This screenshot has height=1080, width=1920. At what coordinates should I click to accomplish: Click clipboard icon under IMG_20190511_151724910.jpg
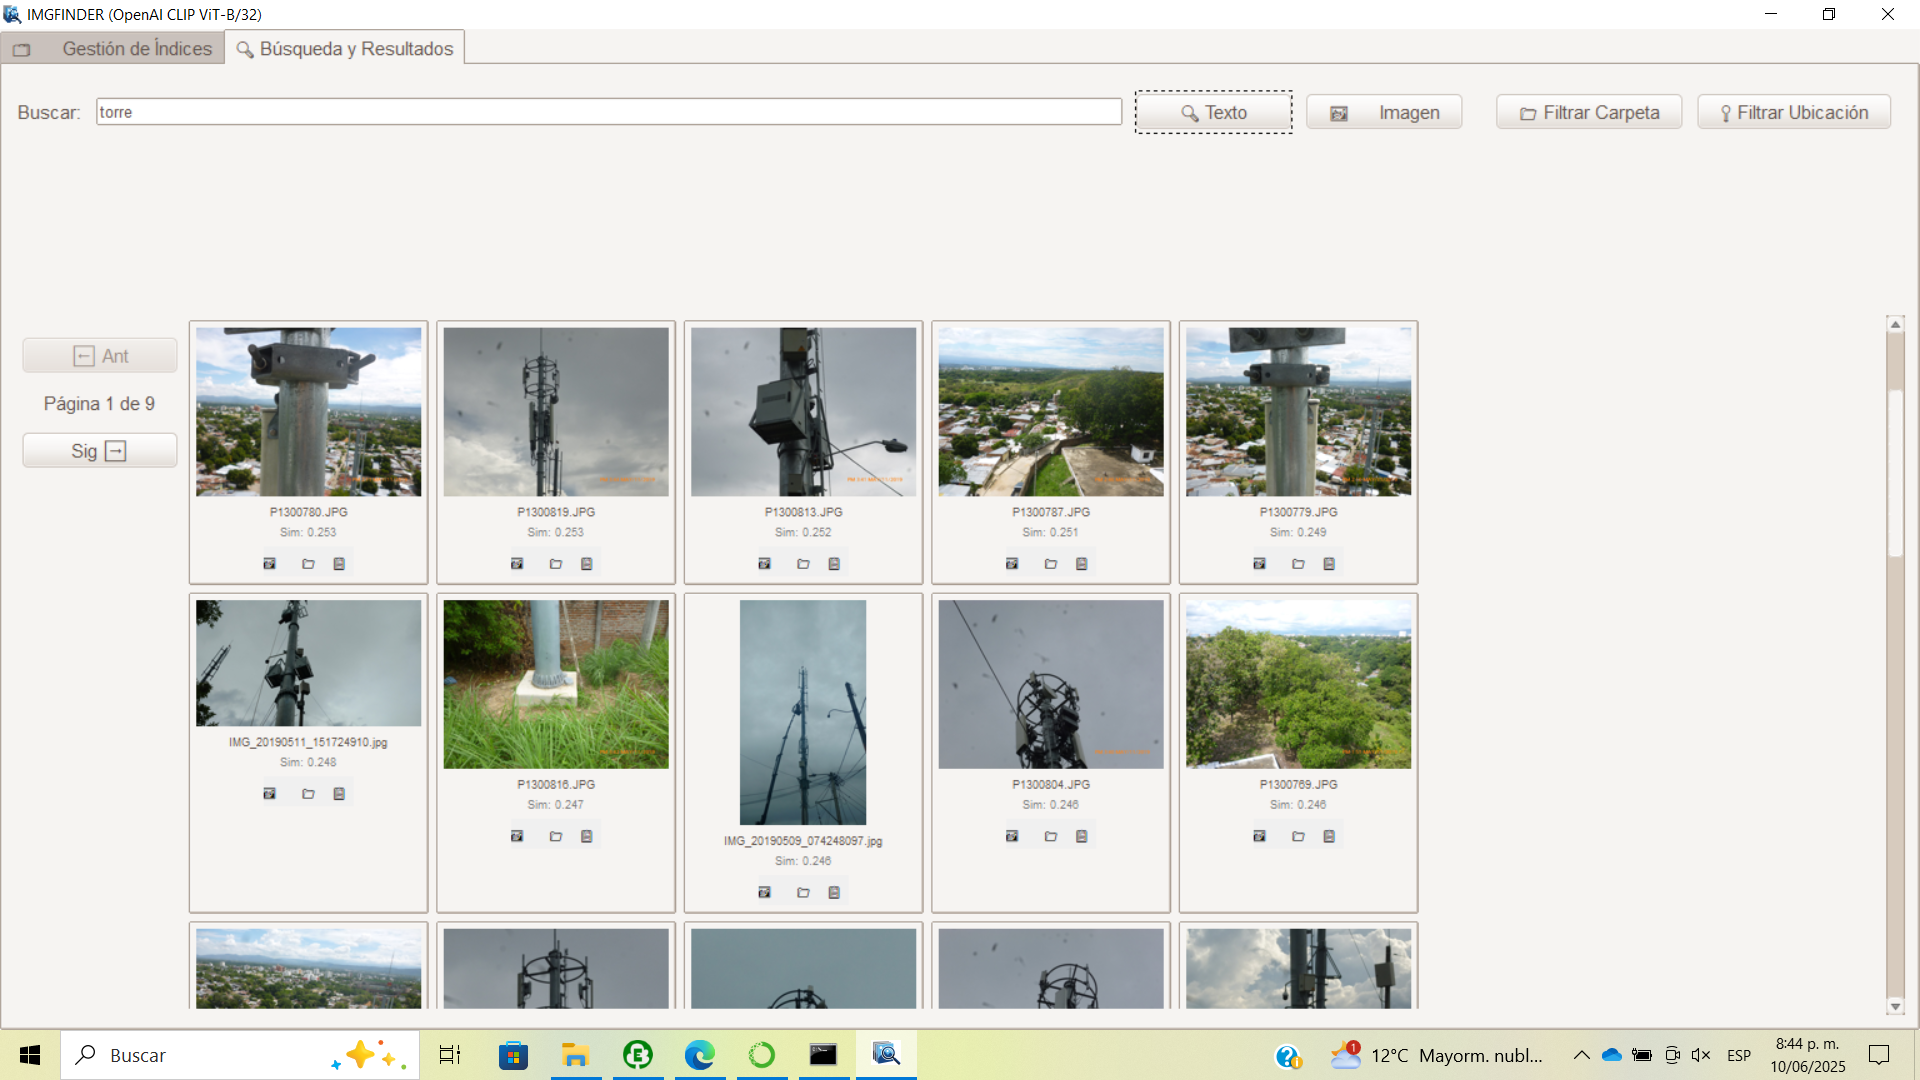click(x=339, y=794)
